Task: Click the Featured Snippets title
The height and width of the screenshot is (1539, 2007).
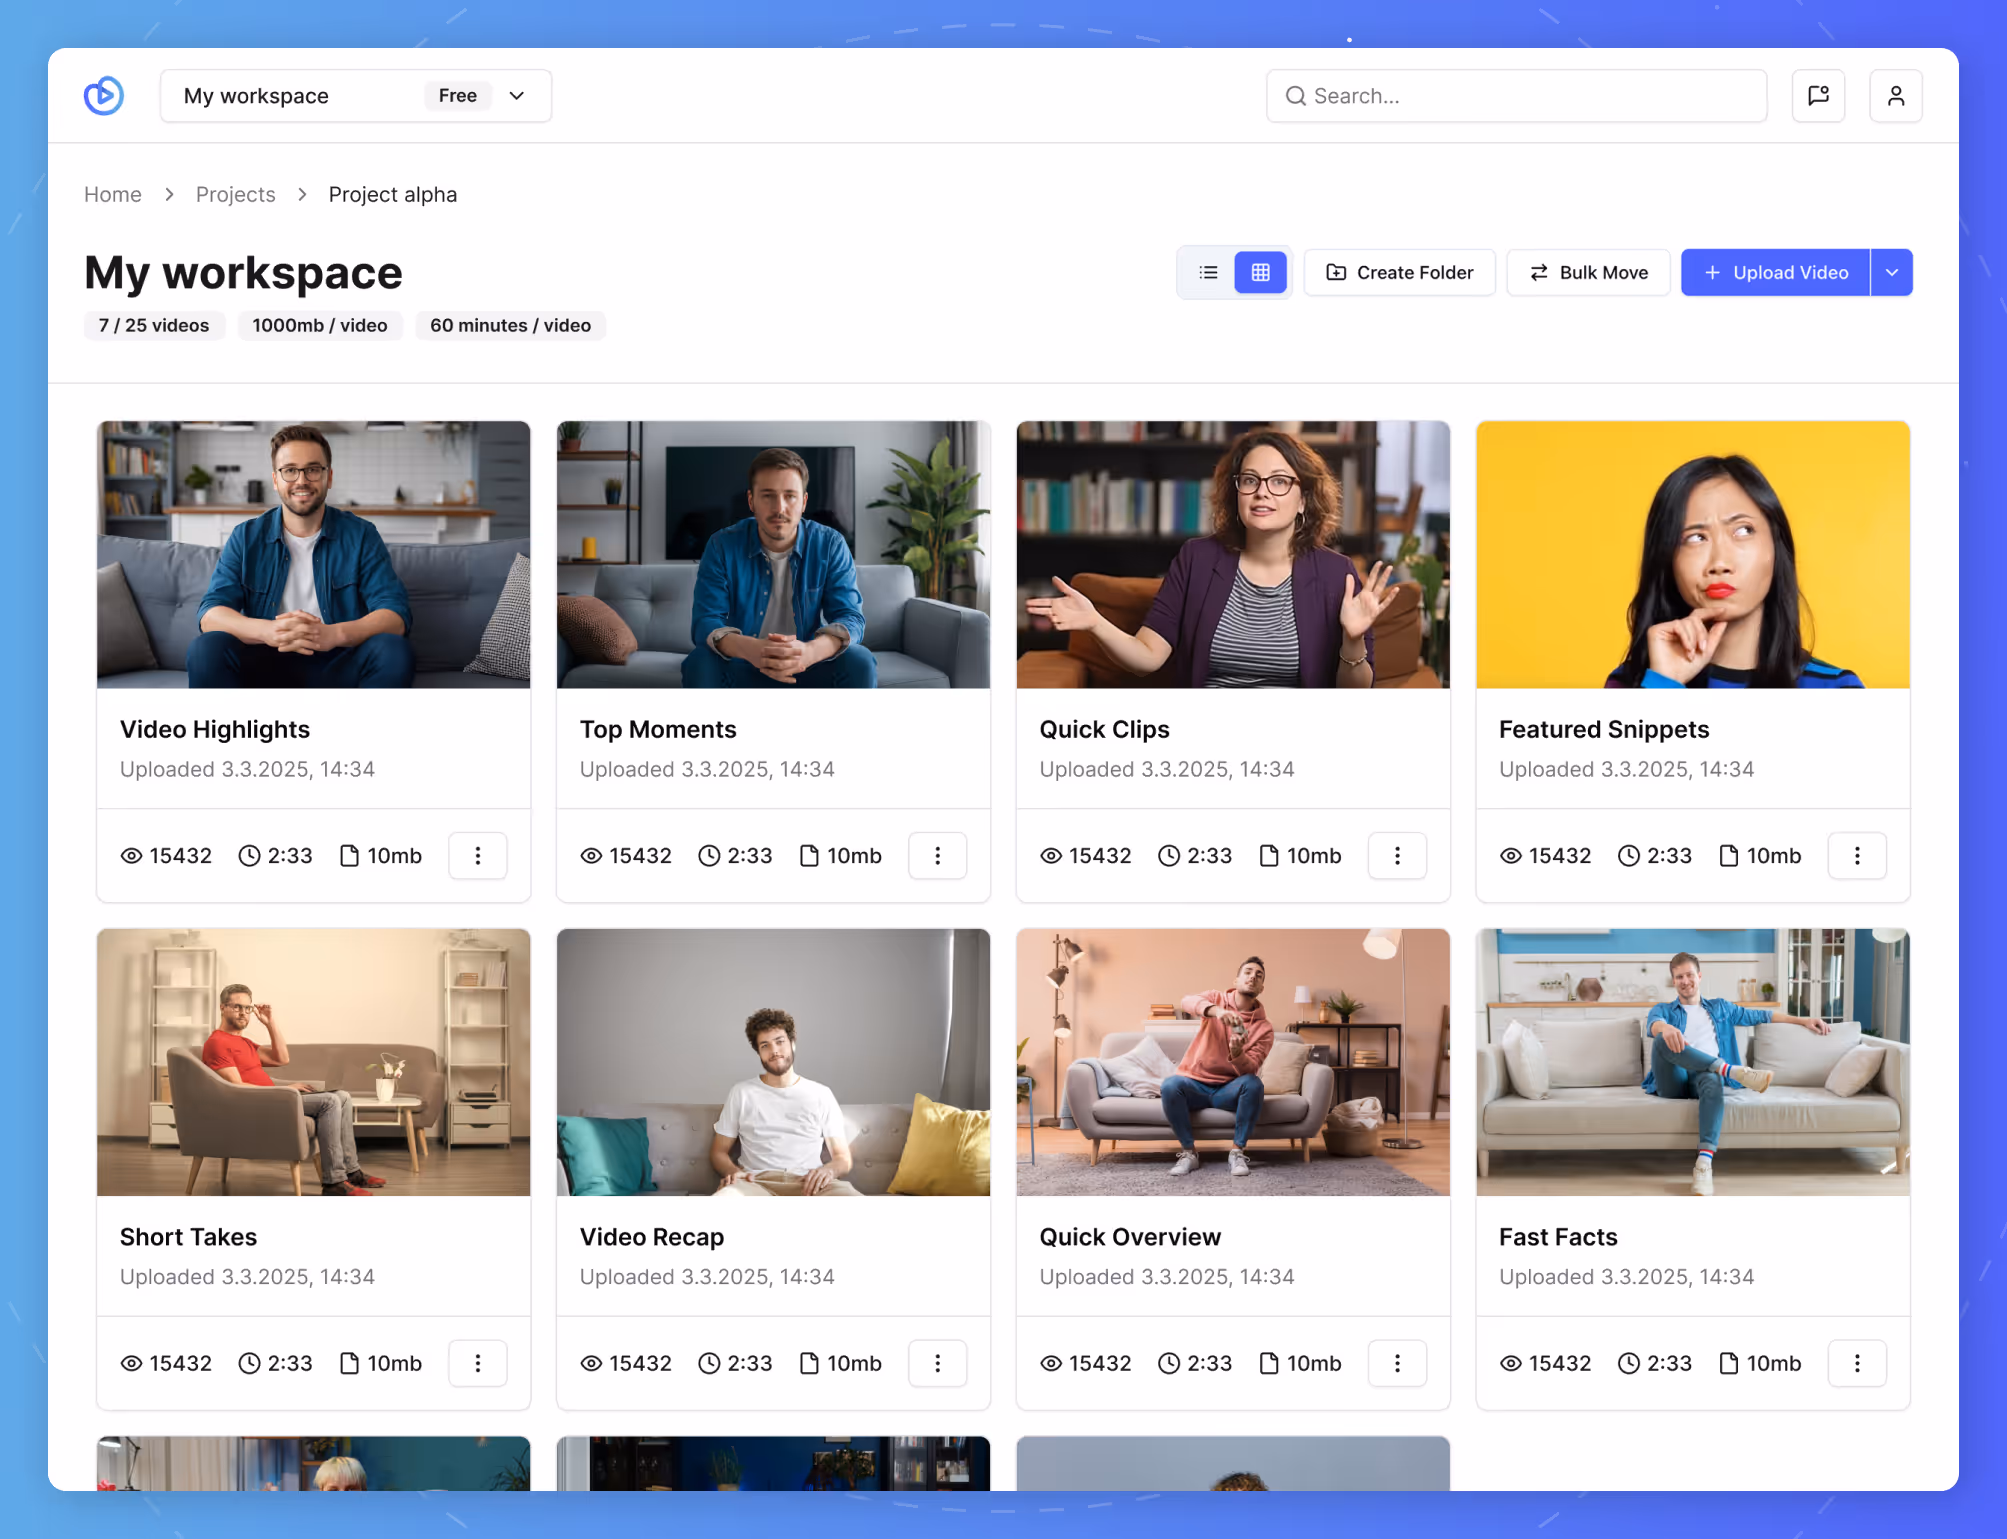Action: (1604, 729)
